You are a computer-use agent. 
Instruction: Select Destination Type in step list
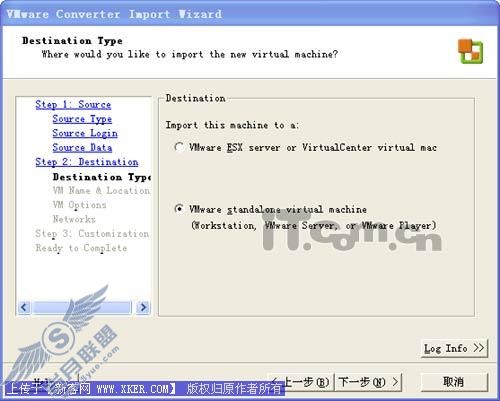coord(102,177)
